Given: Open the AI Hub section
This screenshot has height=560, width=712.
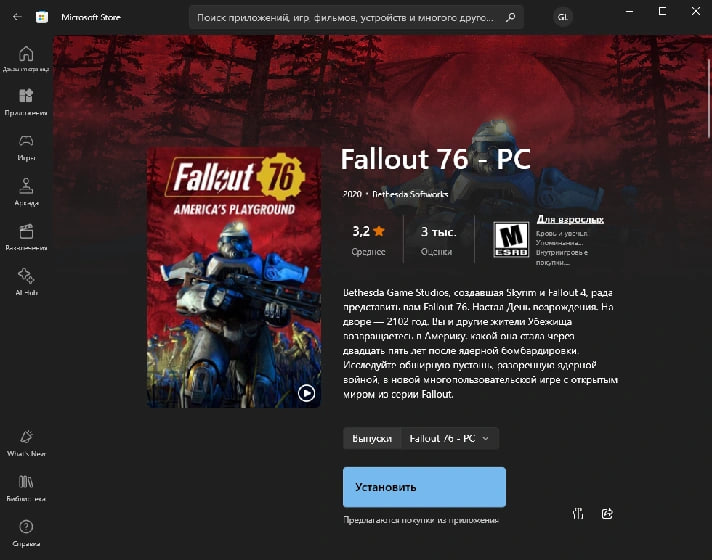Looking at the screenshot, I should (26, 280).
